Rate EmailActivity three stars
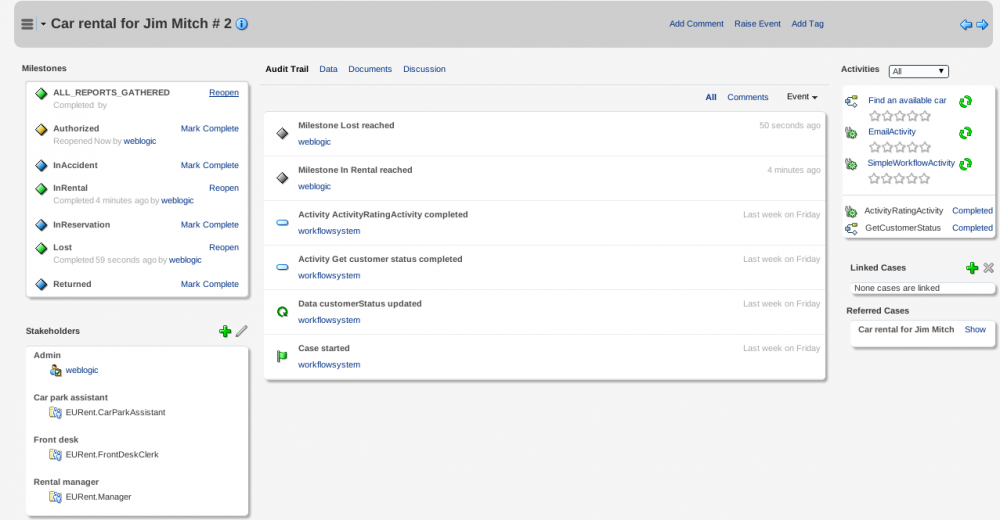This screenshot has width=1000, height=520. click(x=900, y=147)
